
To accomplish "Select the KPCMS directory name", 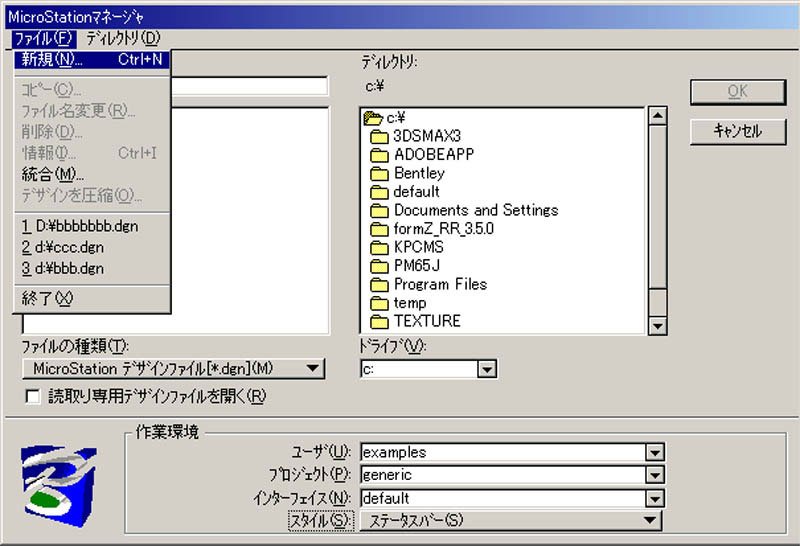I will tap(419, 247).
